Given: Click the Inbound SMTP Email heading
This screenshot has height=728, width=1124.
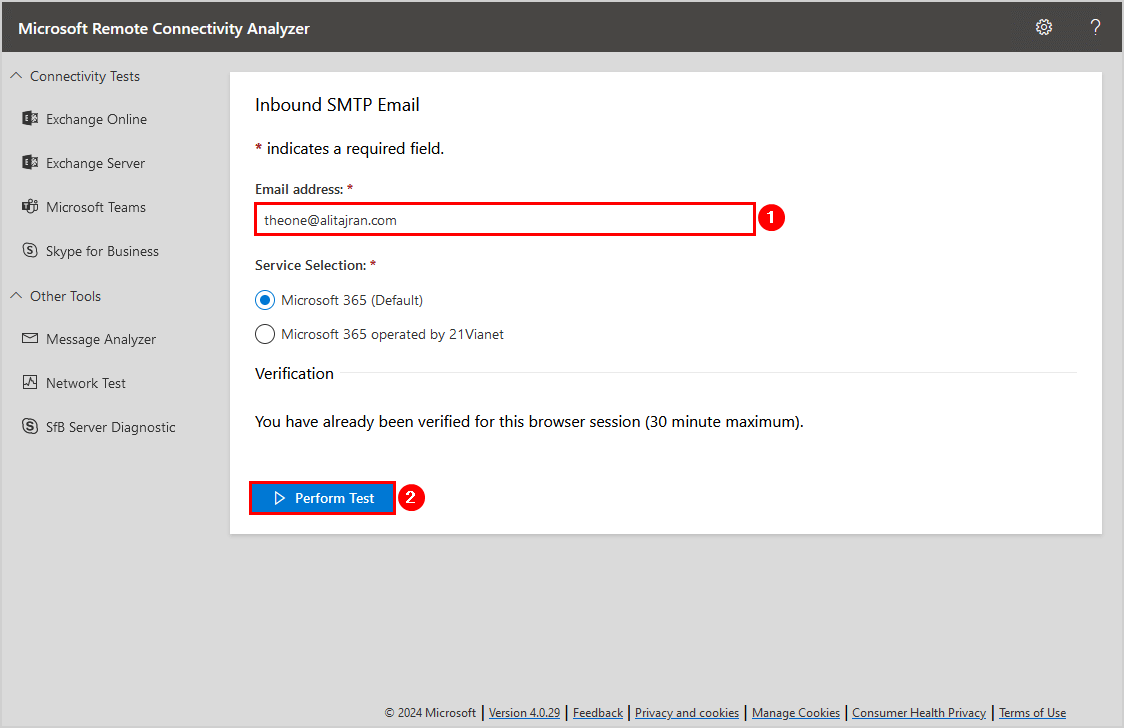Looking at the screenshot, I should 338,105.
